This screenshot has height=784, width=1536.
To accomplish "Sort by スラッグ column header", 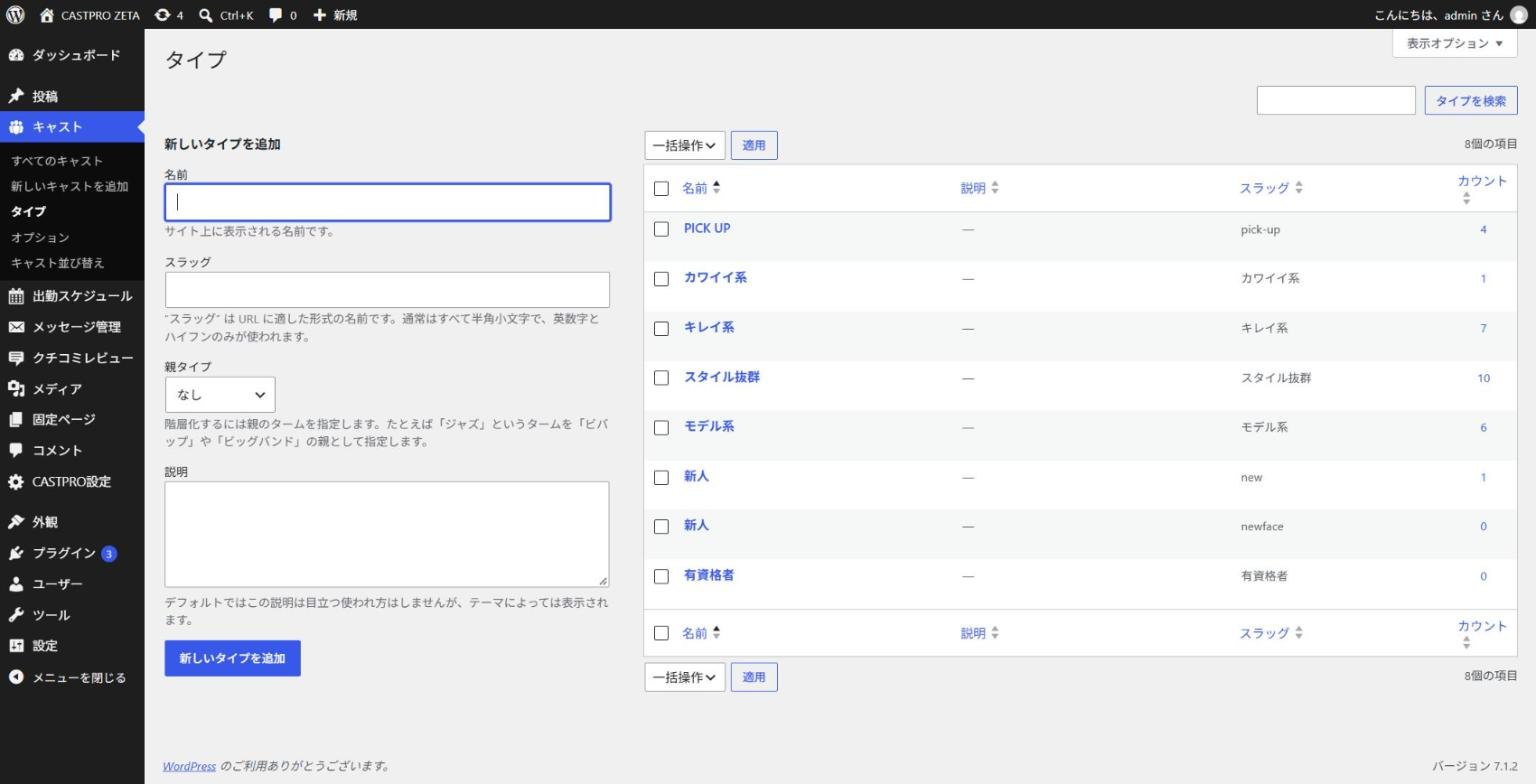I will 1271,188.
